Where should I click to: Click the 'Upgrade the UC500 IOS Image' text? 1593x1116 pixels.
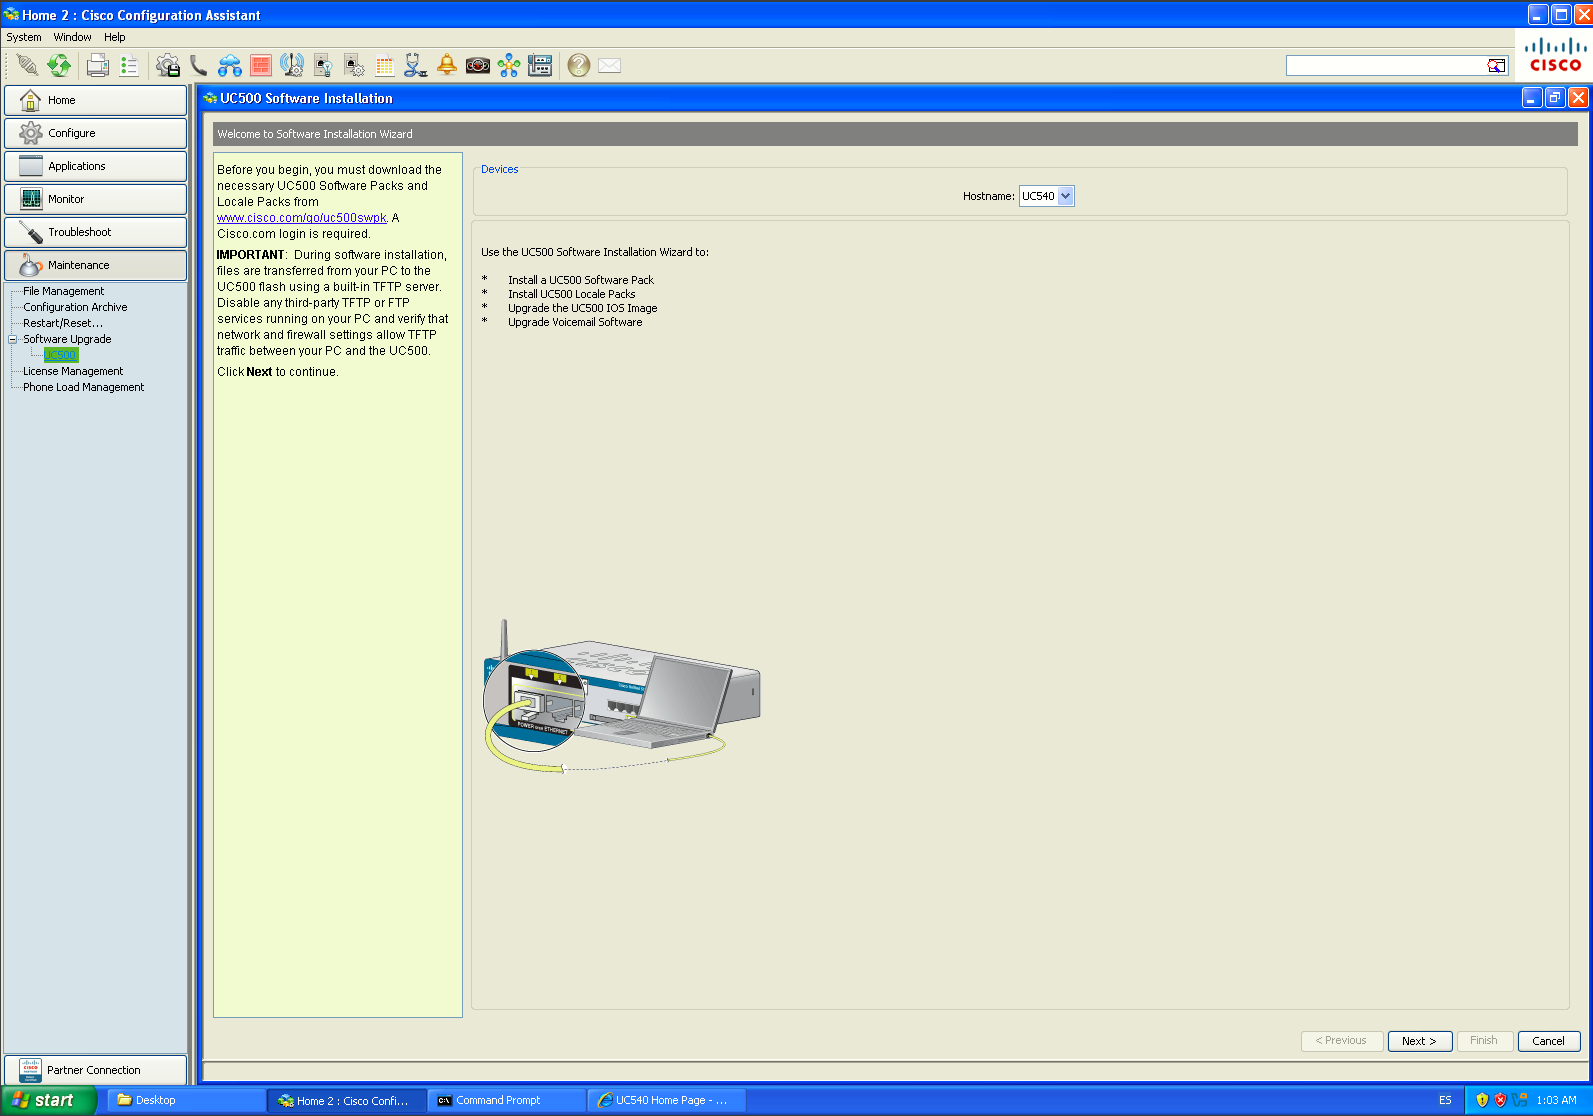coord(582,308)
